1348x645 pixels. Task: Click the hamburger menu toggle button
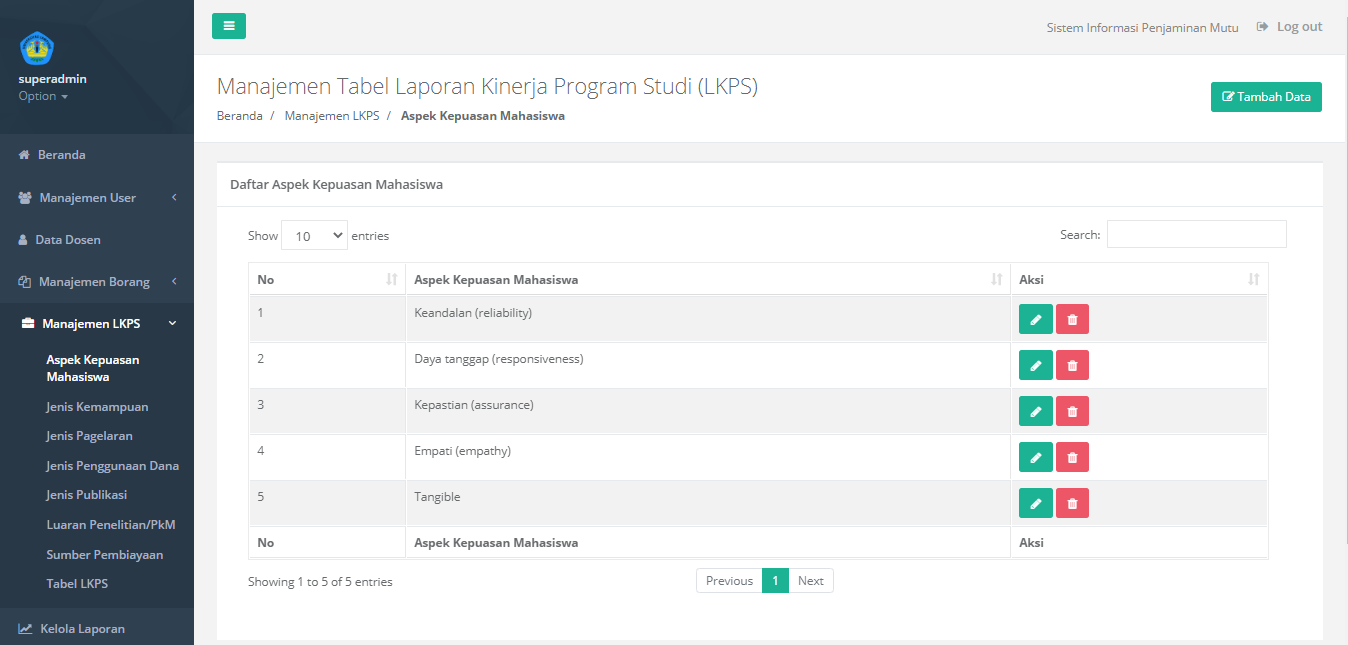point(228,26)
